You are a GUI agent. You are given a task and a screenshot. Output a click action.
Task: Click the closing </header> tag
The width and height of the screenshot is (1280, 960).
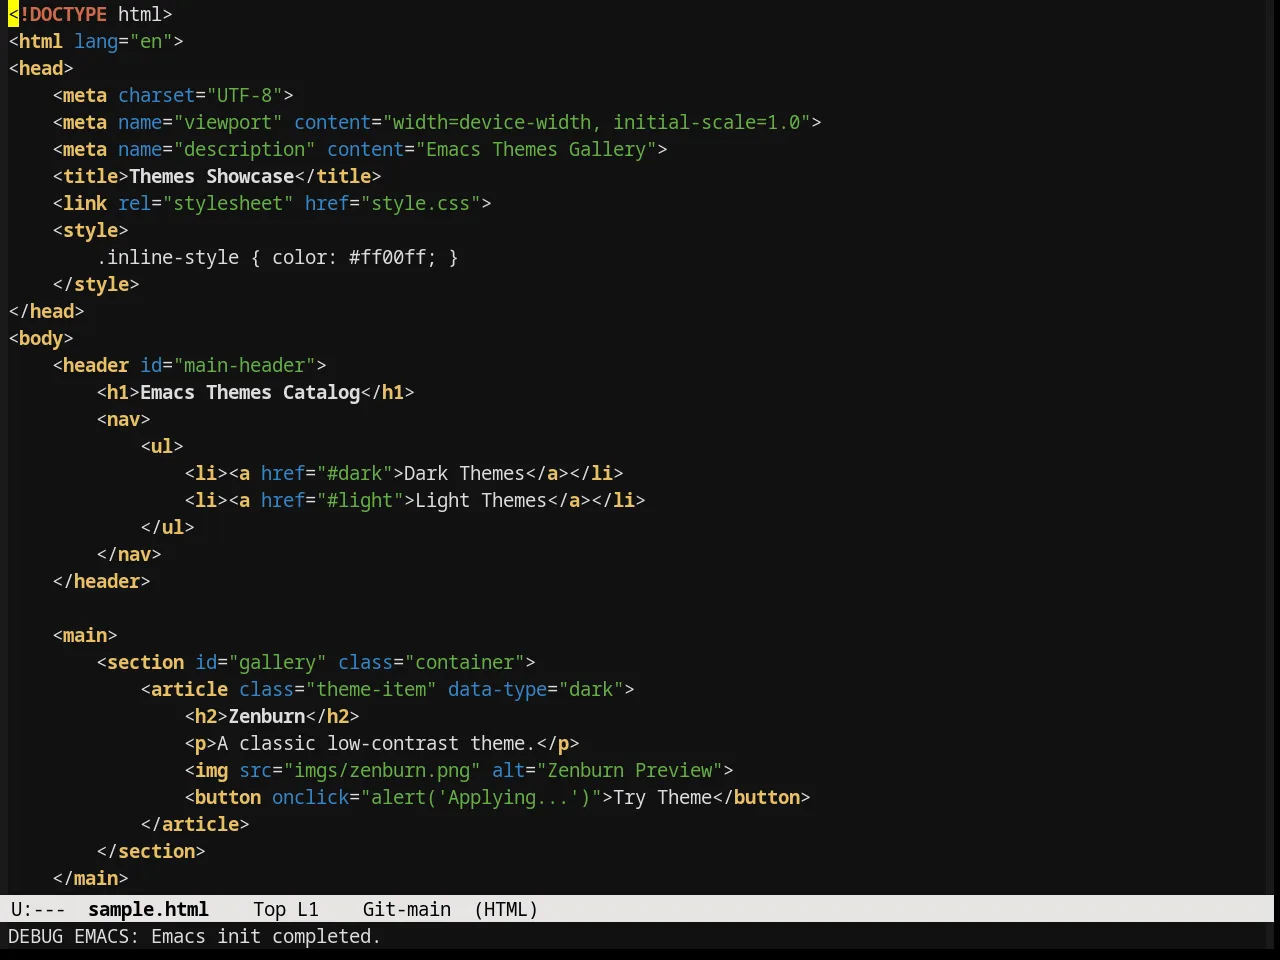pyautogui.click(x=102, y=581)
